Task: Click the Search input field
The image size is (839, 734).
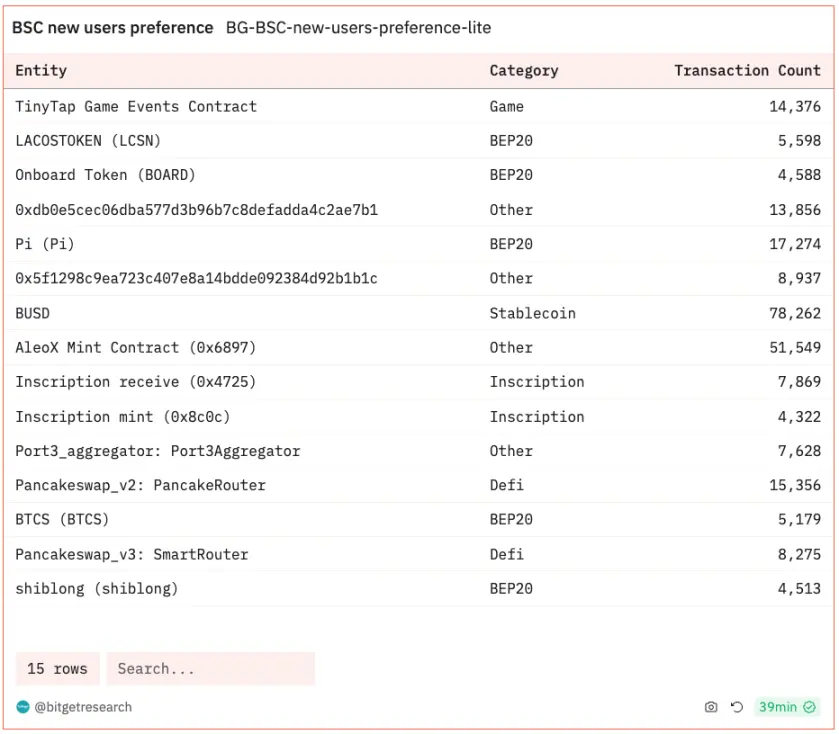Action: pyautogui.click(x=210, y=669)
